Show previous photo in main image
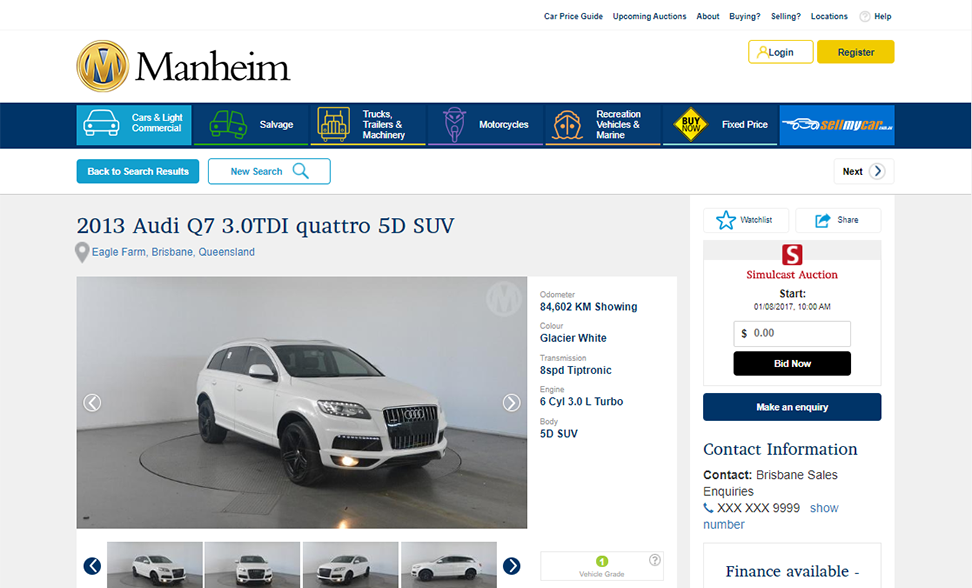 (92, 403)
